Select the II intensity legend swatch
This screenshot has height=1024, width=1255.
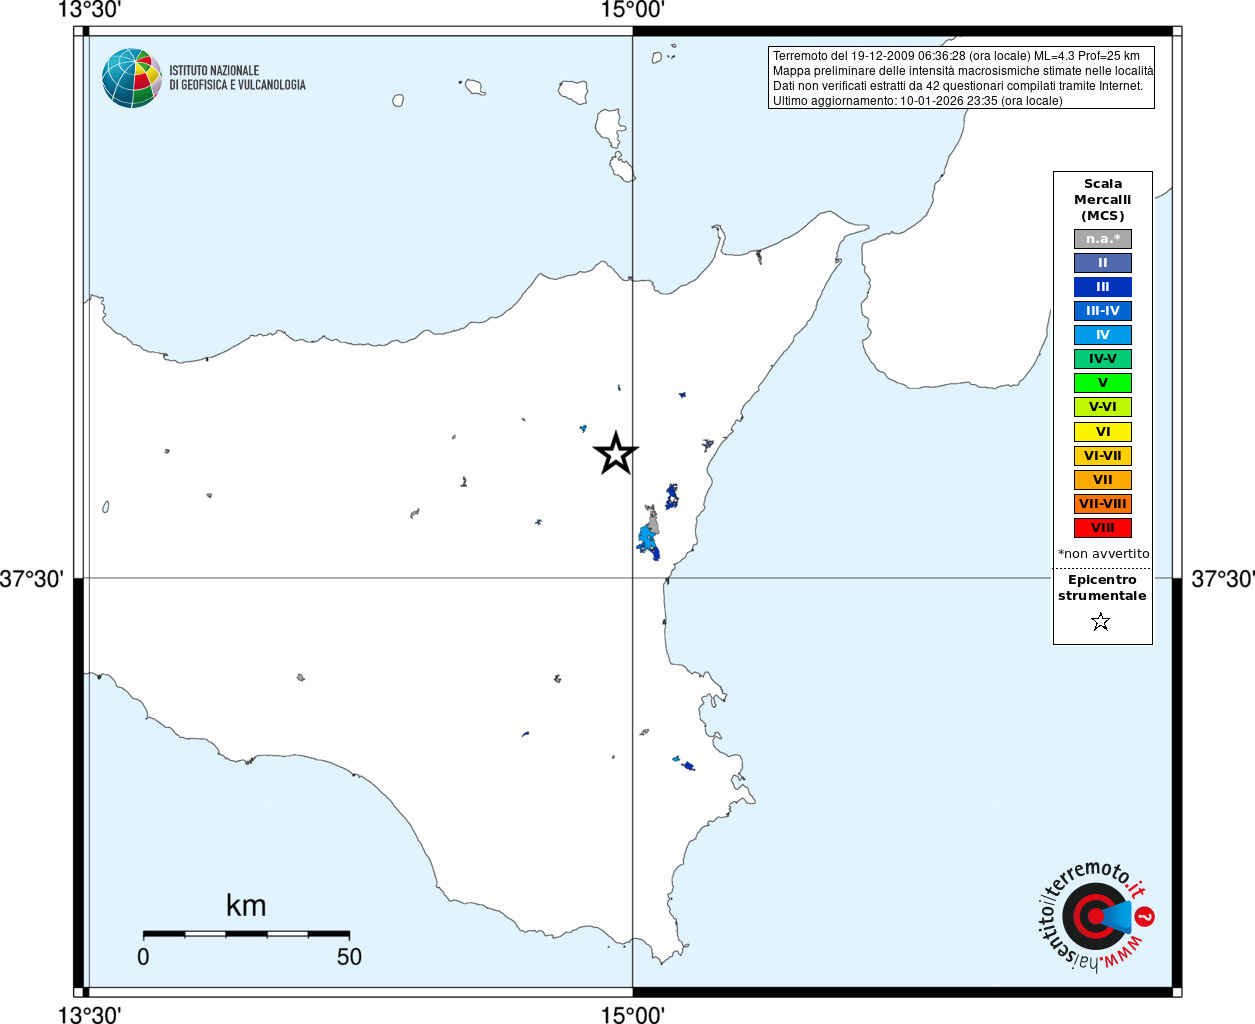pyautogui.click(x=1103, y=263)
